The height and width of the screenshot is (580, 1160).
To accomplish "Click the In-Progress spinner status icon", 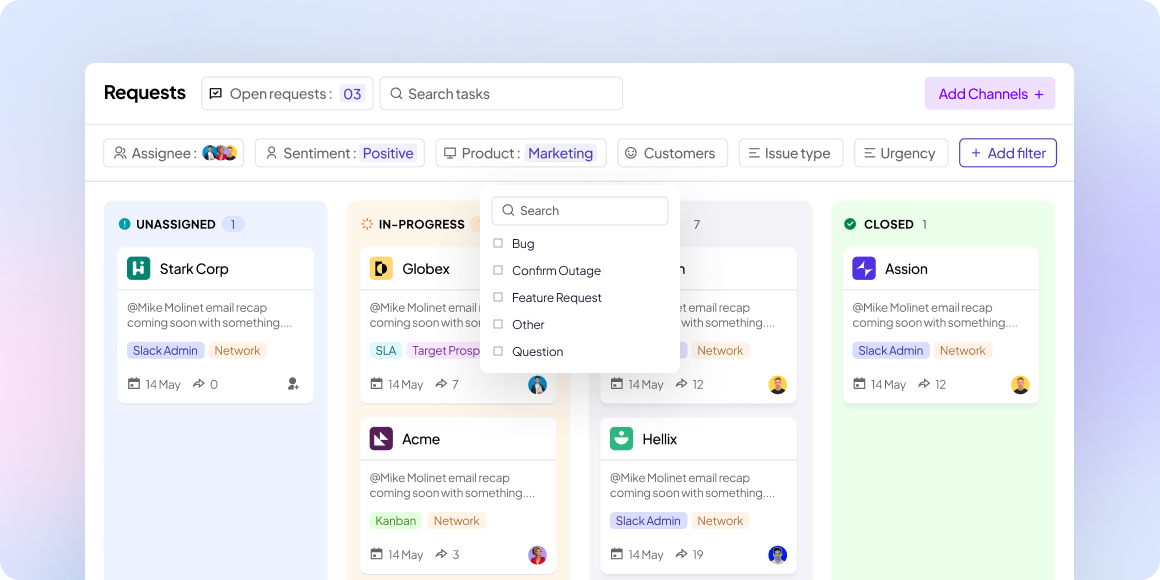I will tap(367, 224).
